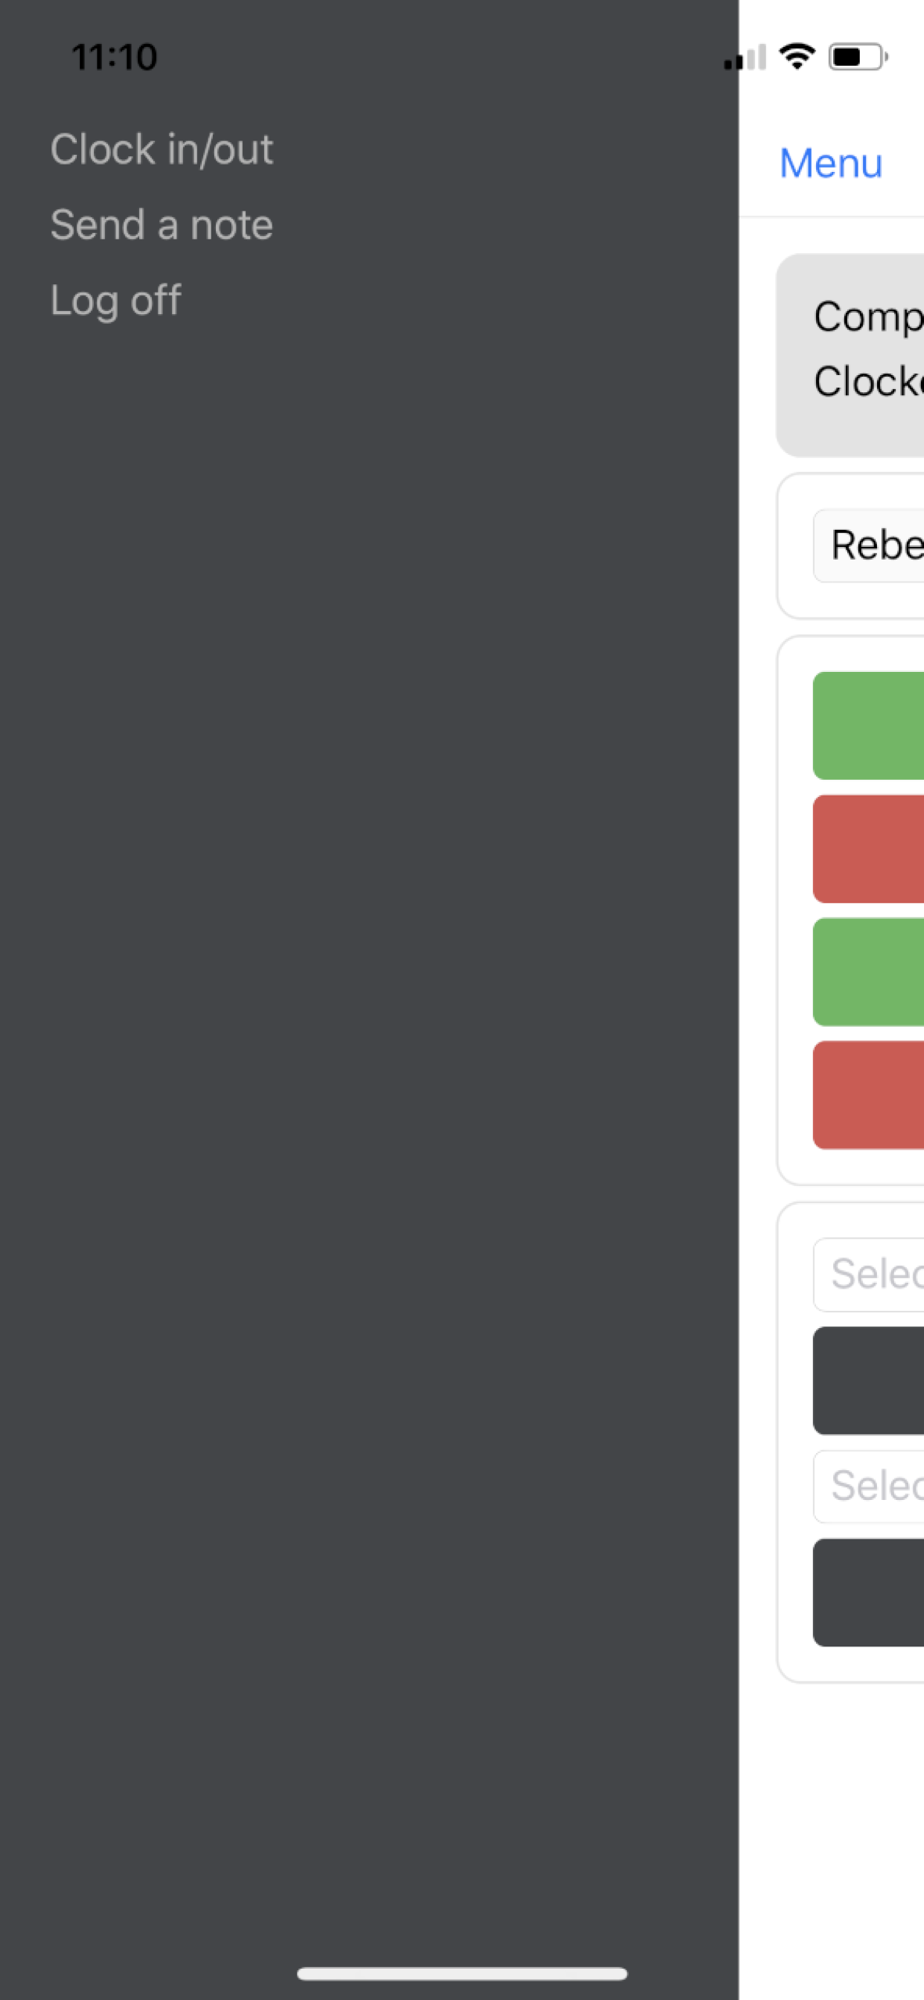Screen dimensions: 924x2000
Task: Tap the first red button
Action: coord(868,849)
